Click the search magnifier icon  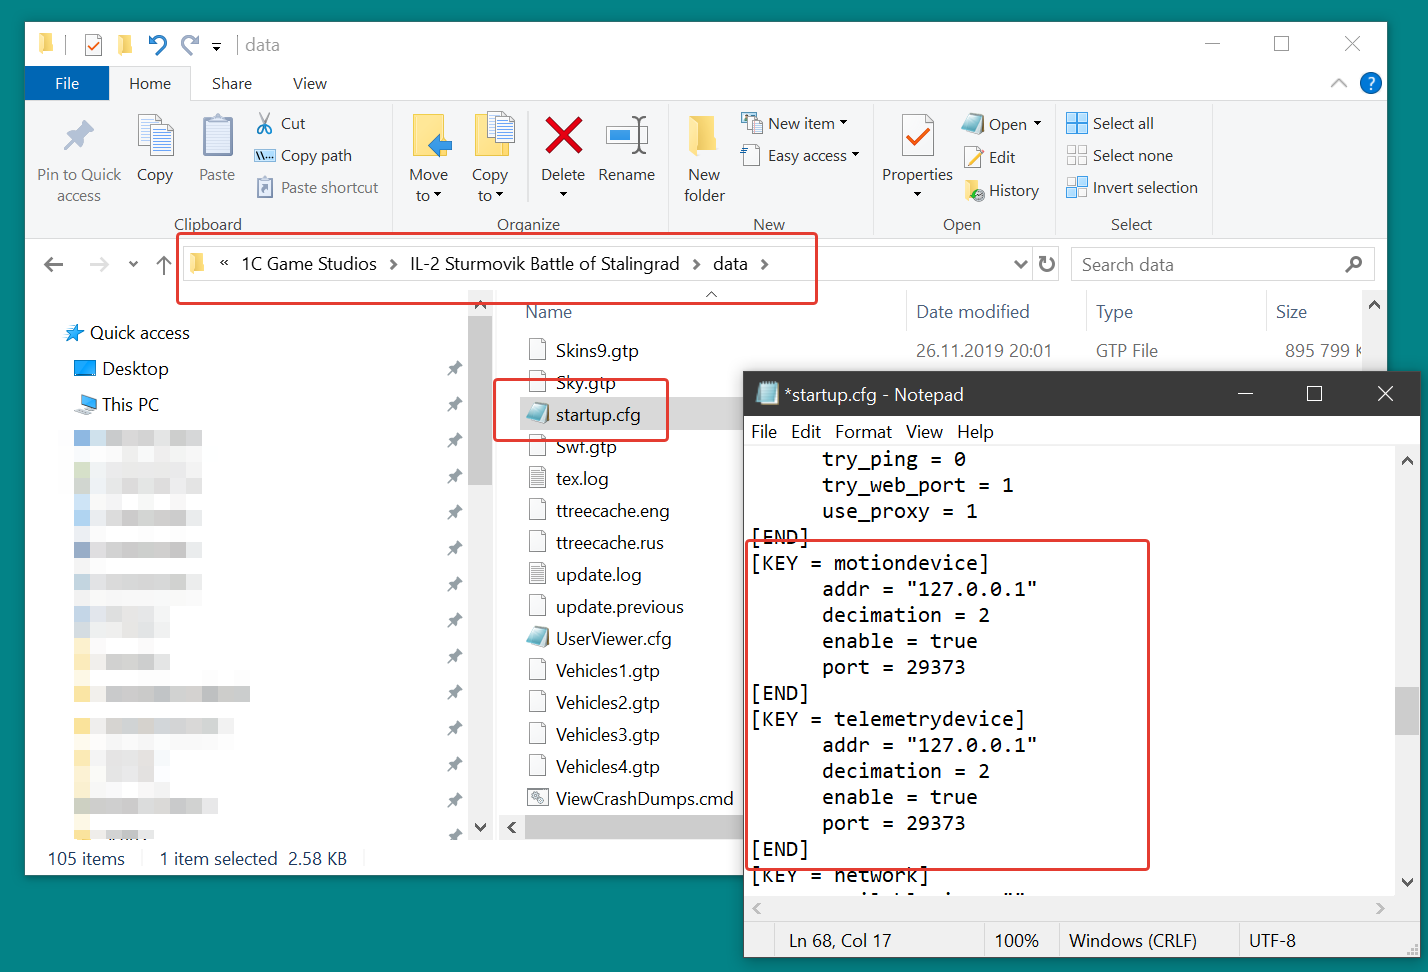point(1354,264)
